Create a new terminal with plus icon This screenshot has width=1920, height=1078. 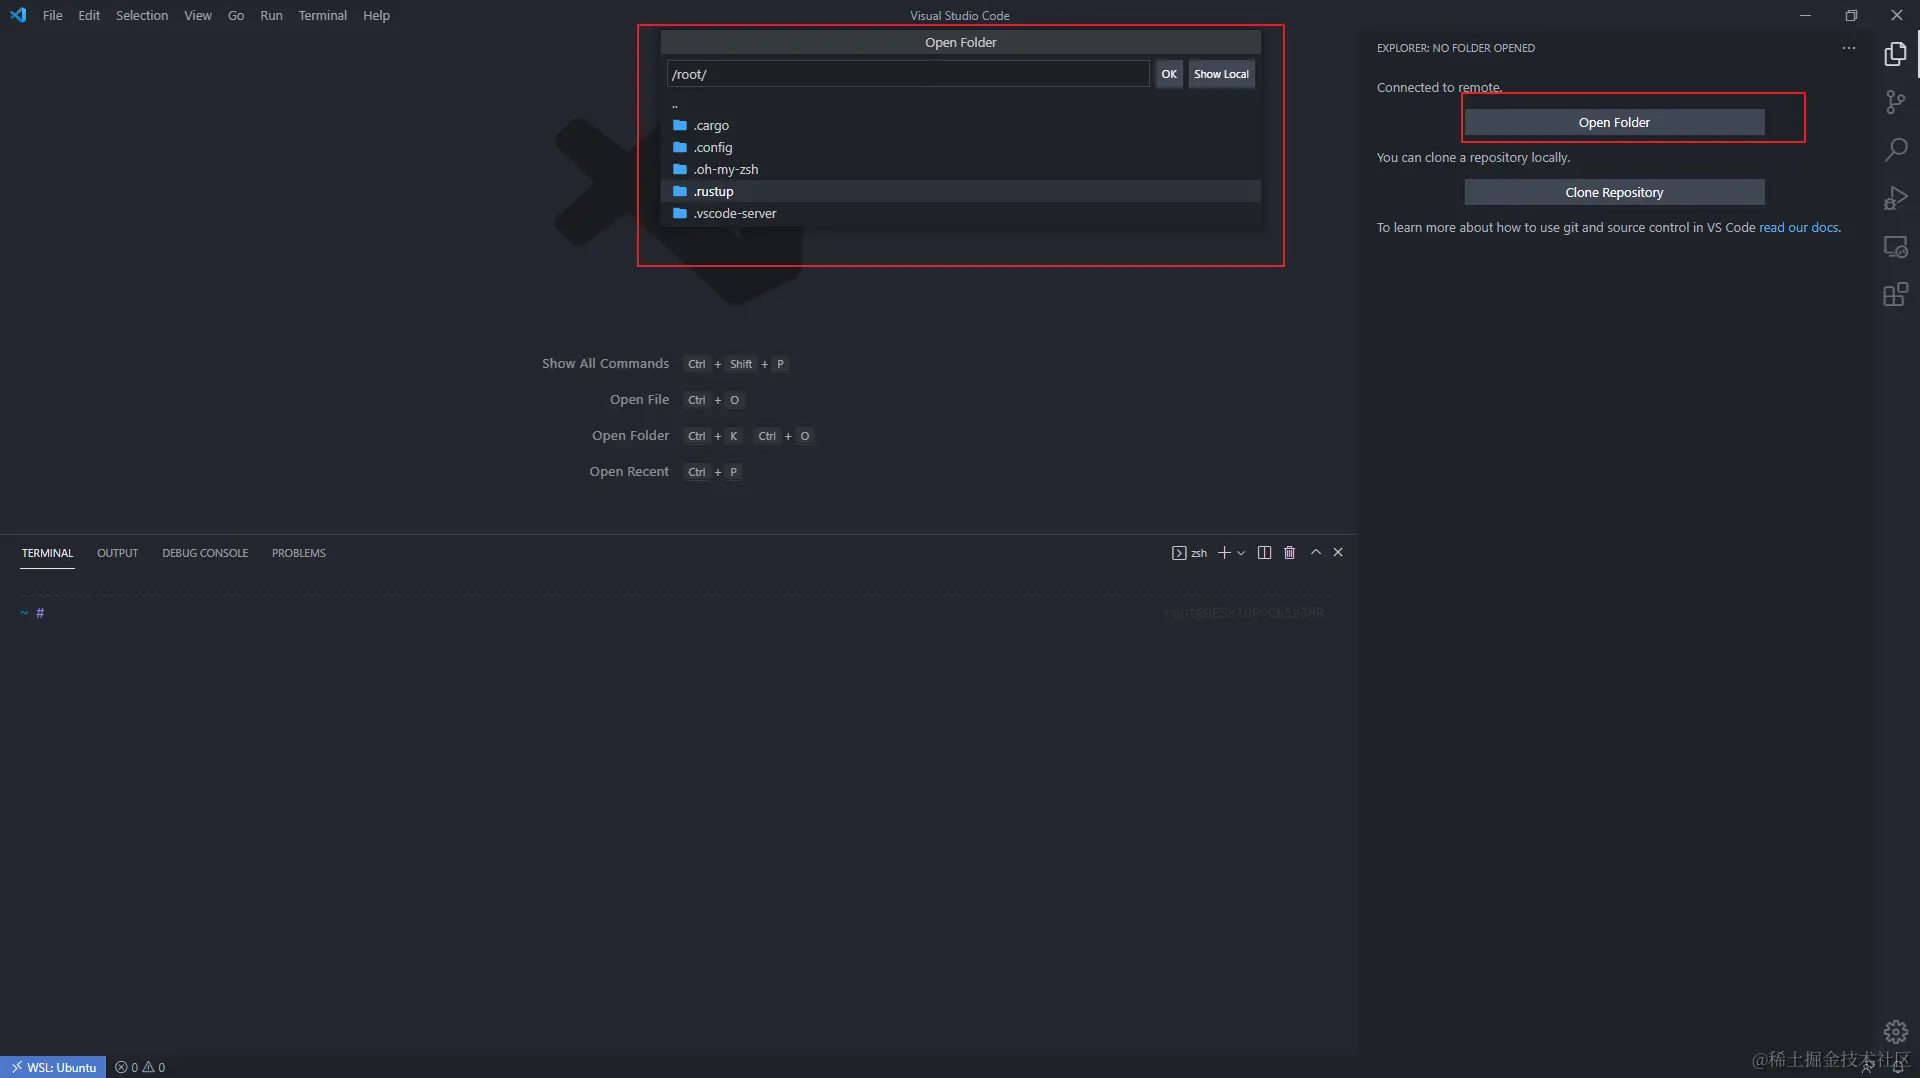coord(1223,552)
